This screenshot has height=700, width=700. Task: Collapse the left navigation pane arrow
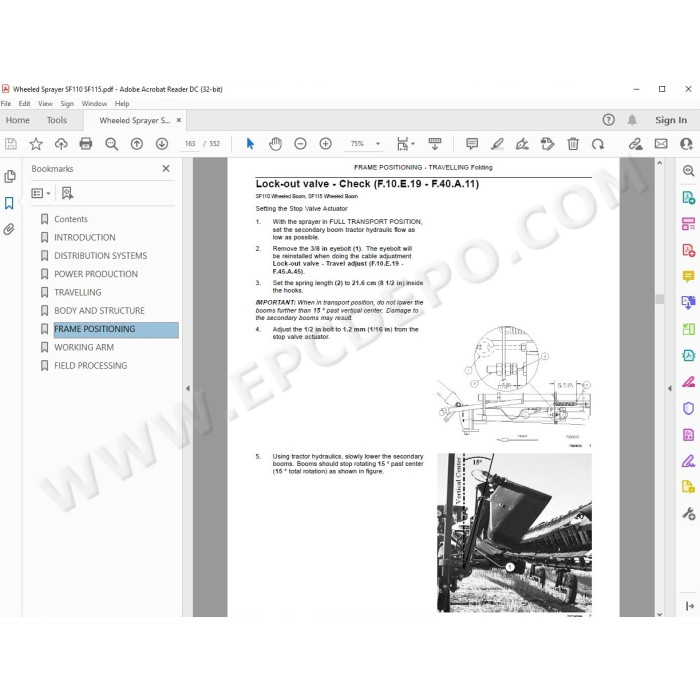[188, 388]
